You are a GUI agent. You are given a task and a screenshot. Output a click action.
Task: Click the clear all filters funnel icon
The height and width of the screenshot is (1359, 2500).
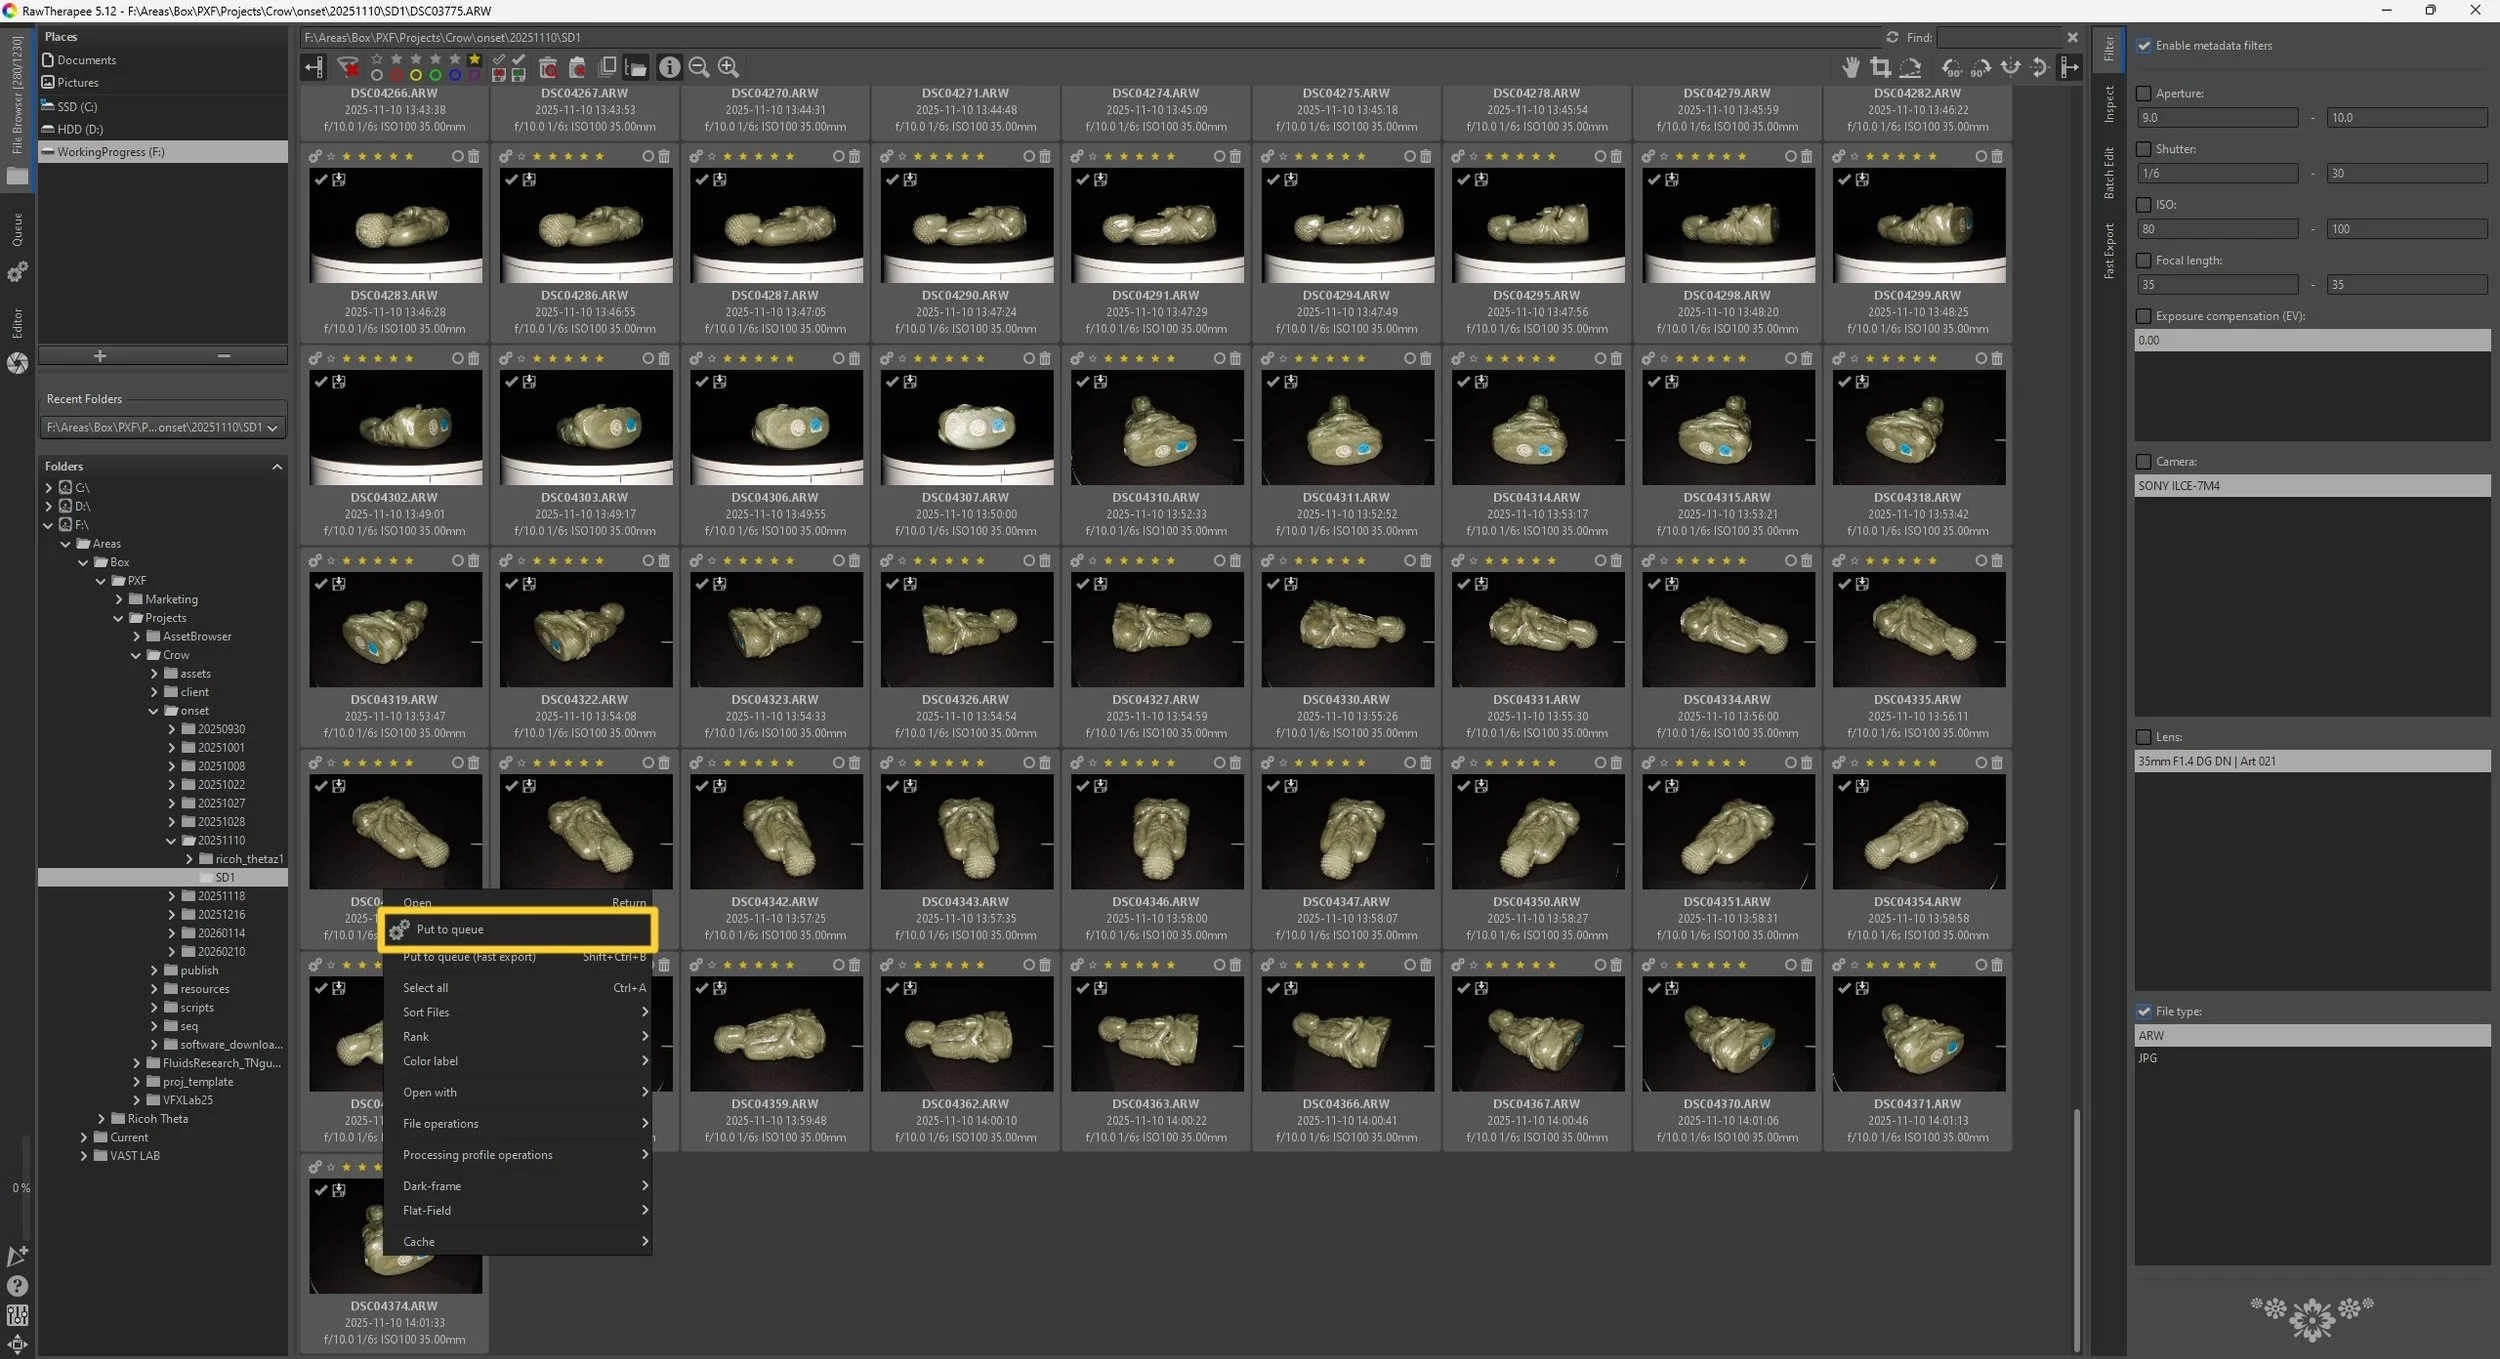pos(348,67)
